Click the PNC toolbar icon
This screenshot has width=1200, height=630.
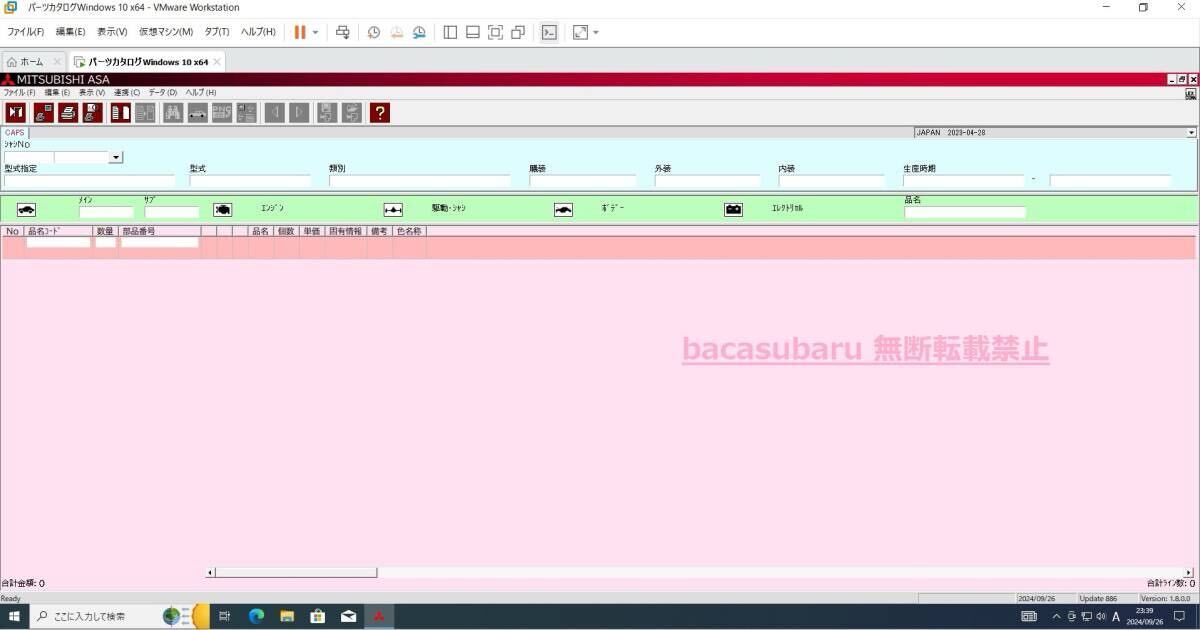[x=222, y=113]
